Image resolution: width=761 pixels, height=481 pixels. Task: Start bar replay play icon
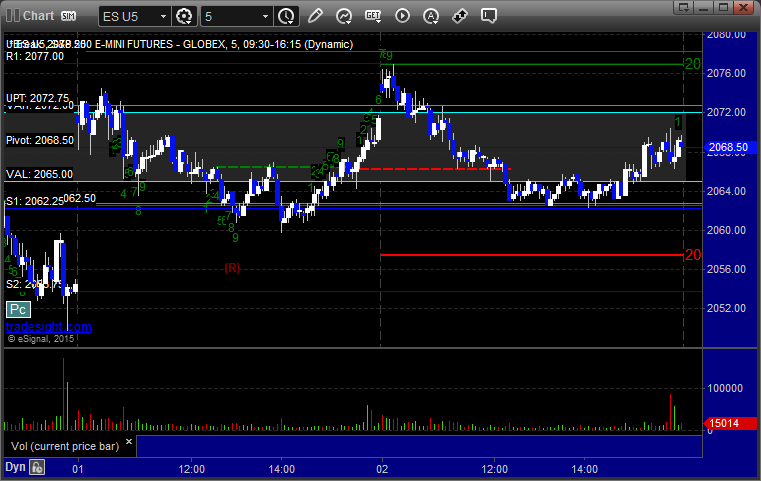(402, 16)
